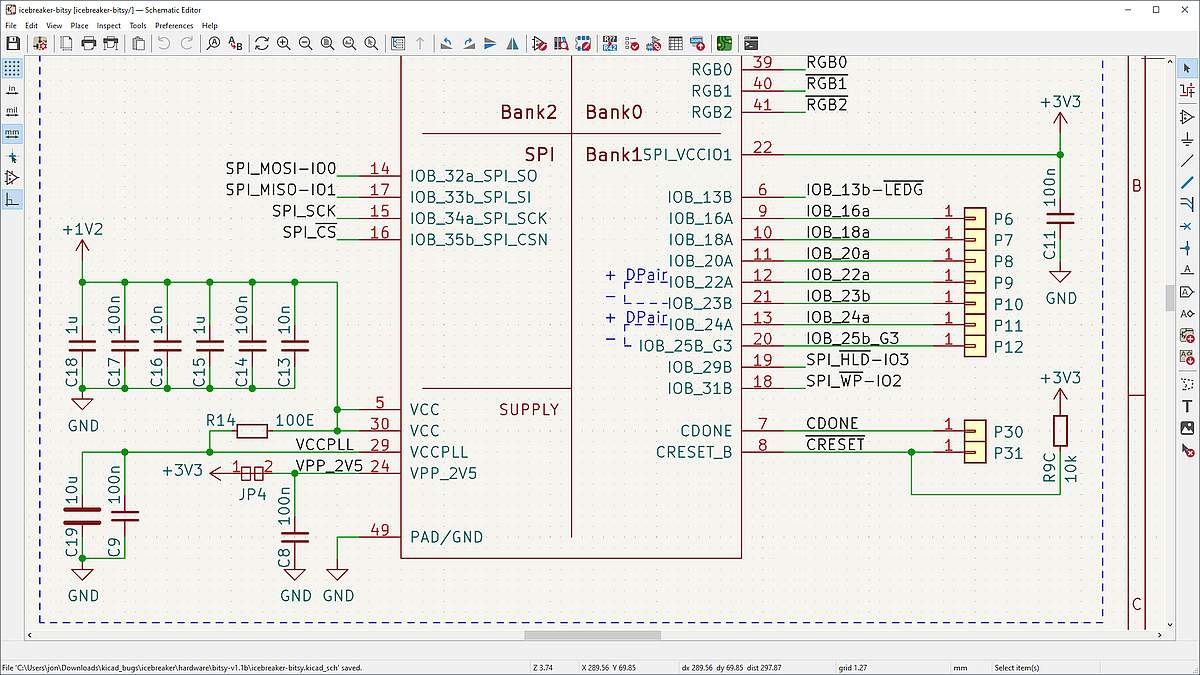Viewport: 1200px width, 675px height.
Task: Select the No-Connect Flag tool
Action: 1187,226
